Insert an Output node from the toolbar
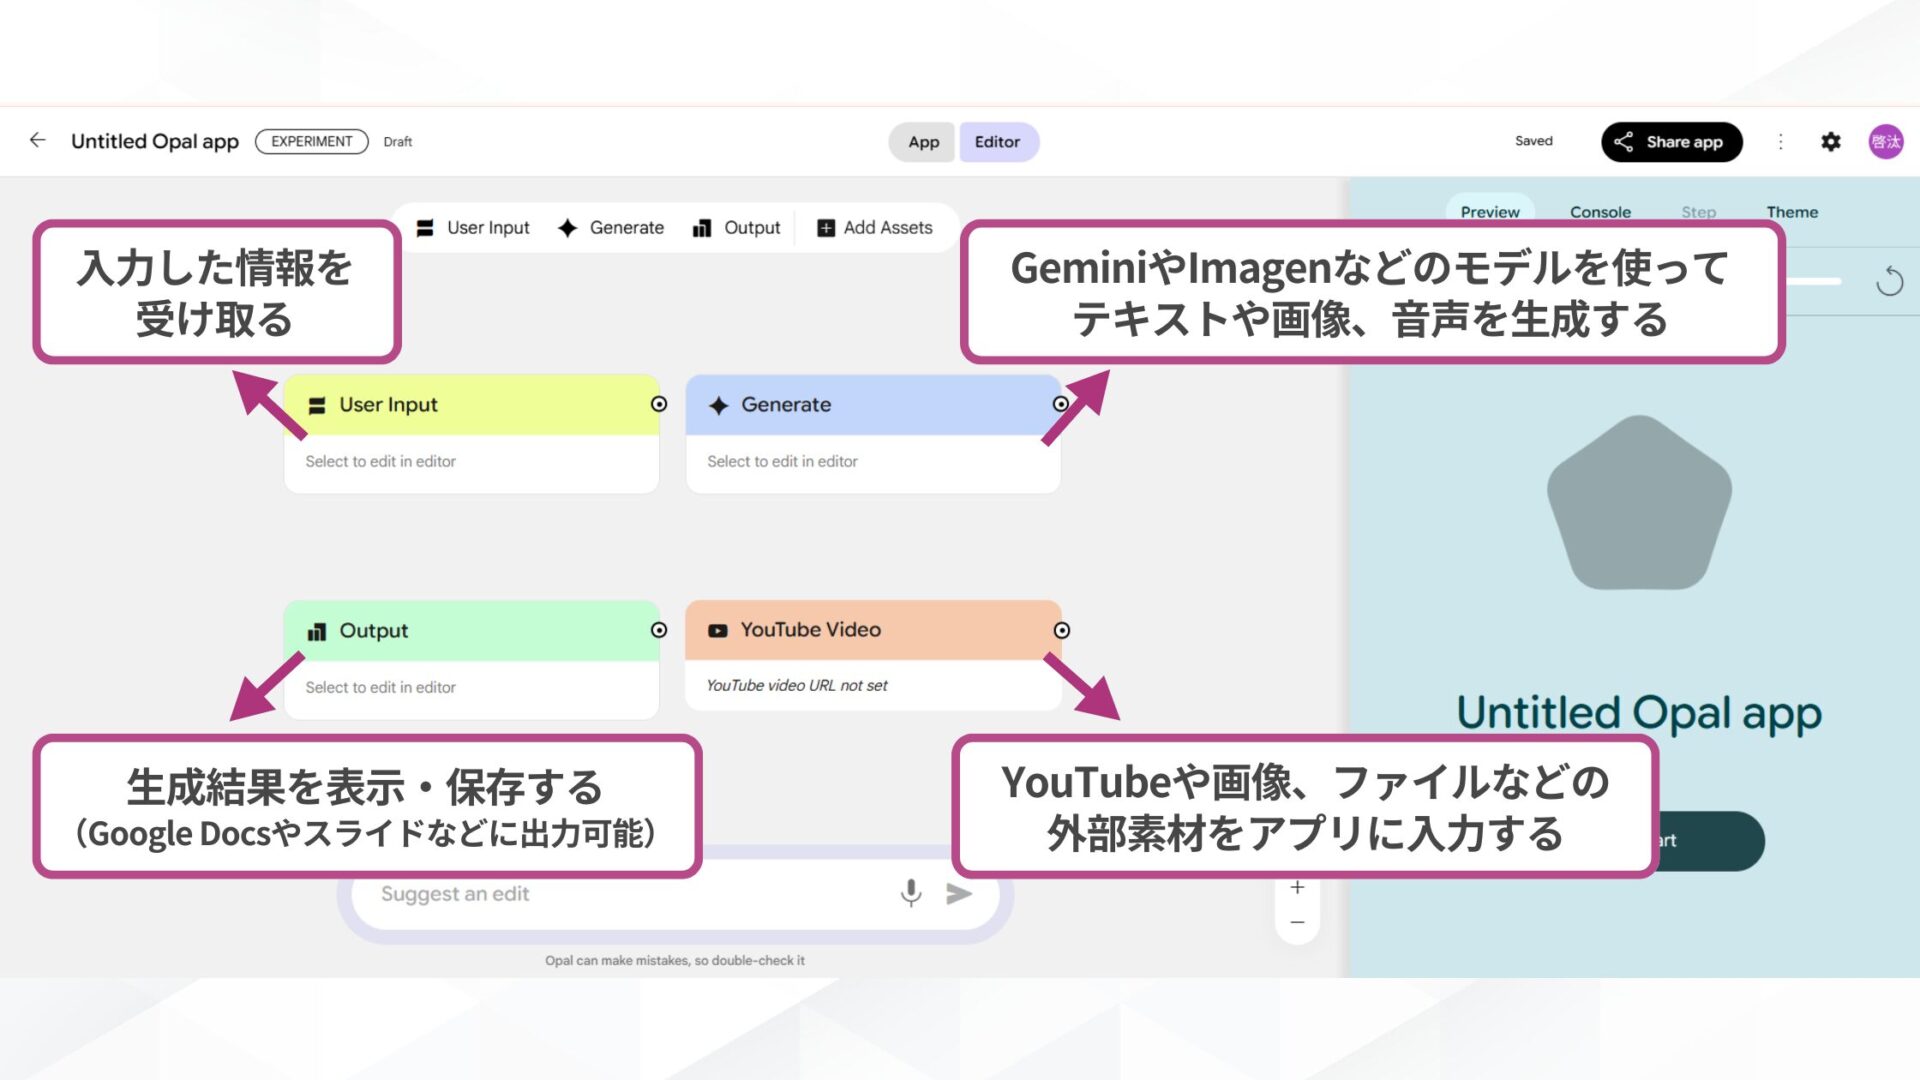 point(737,227)
